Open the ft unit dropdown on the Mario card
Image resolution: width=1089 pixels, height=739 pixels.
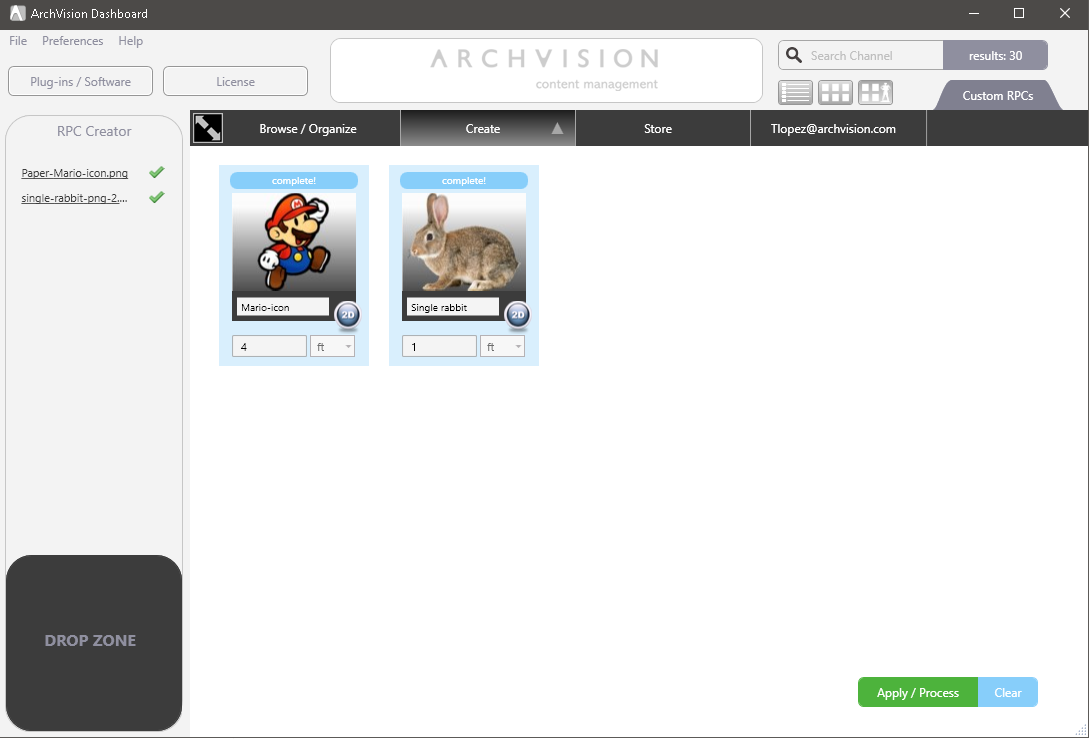[332, 345]
